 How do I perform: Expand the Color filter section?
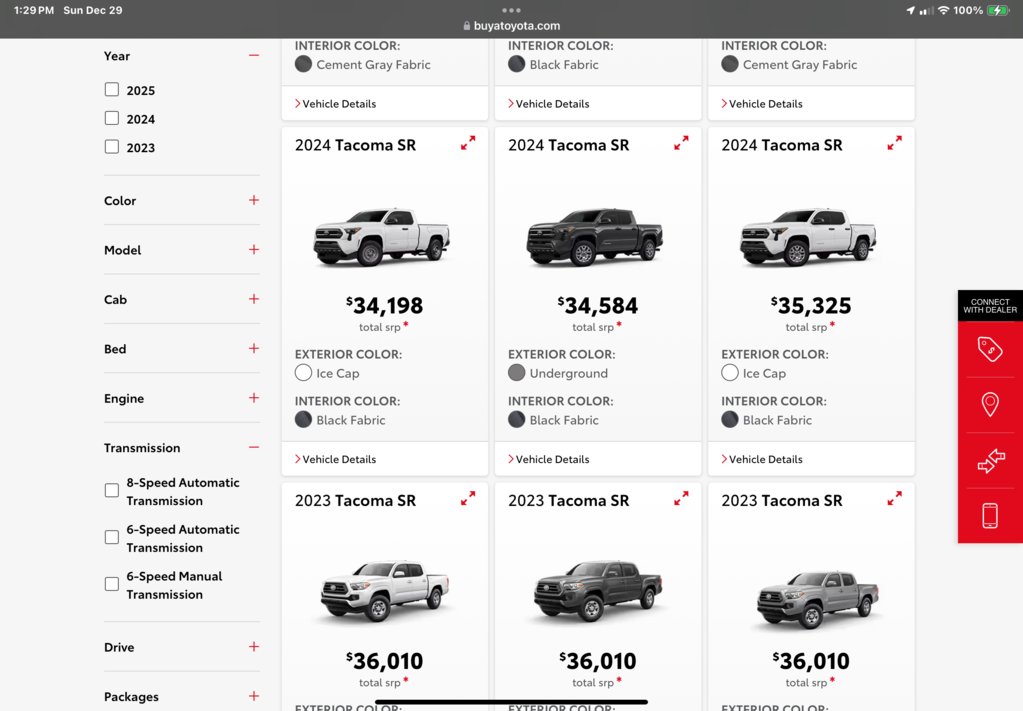(x=254, y=200)
